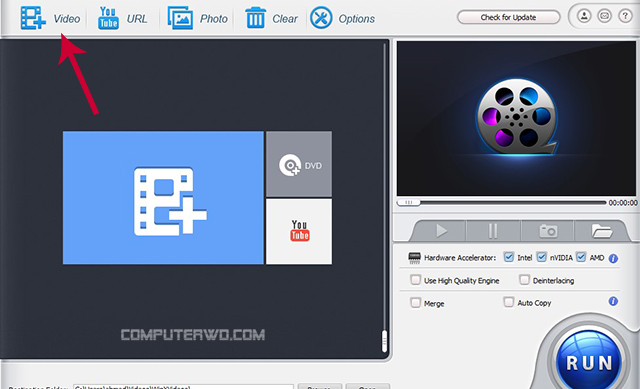
Task: Add a video file via Video button
Action: pyautogui.click(x=50, y=18)
